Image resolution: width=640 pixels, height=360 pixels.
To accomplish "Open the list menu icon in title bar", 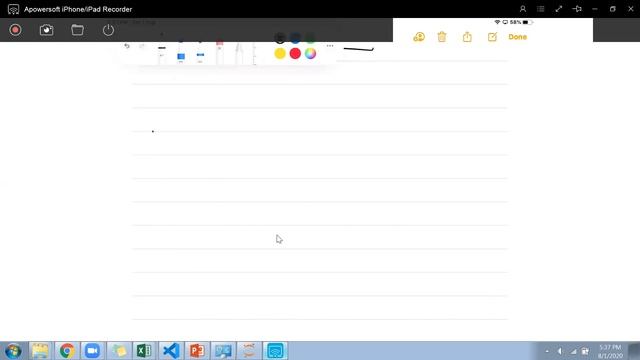I will 541,9.
